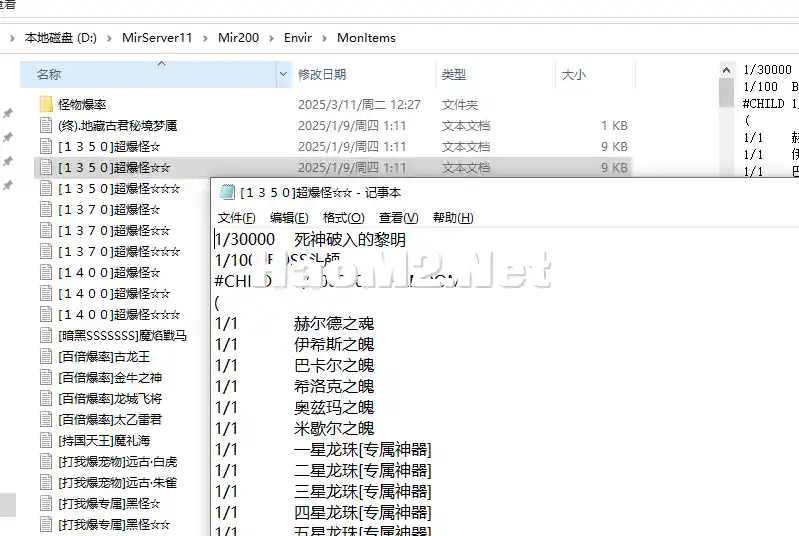Click the [1370]超爆怪☆☆ file icon
The image size is (799, 536).
point(46,230)
